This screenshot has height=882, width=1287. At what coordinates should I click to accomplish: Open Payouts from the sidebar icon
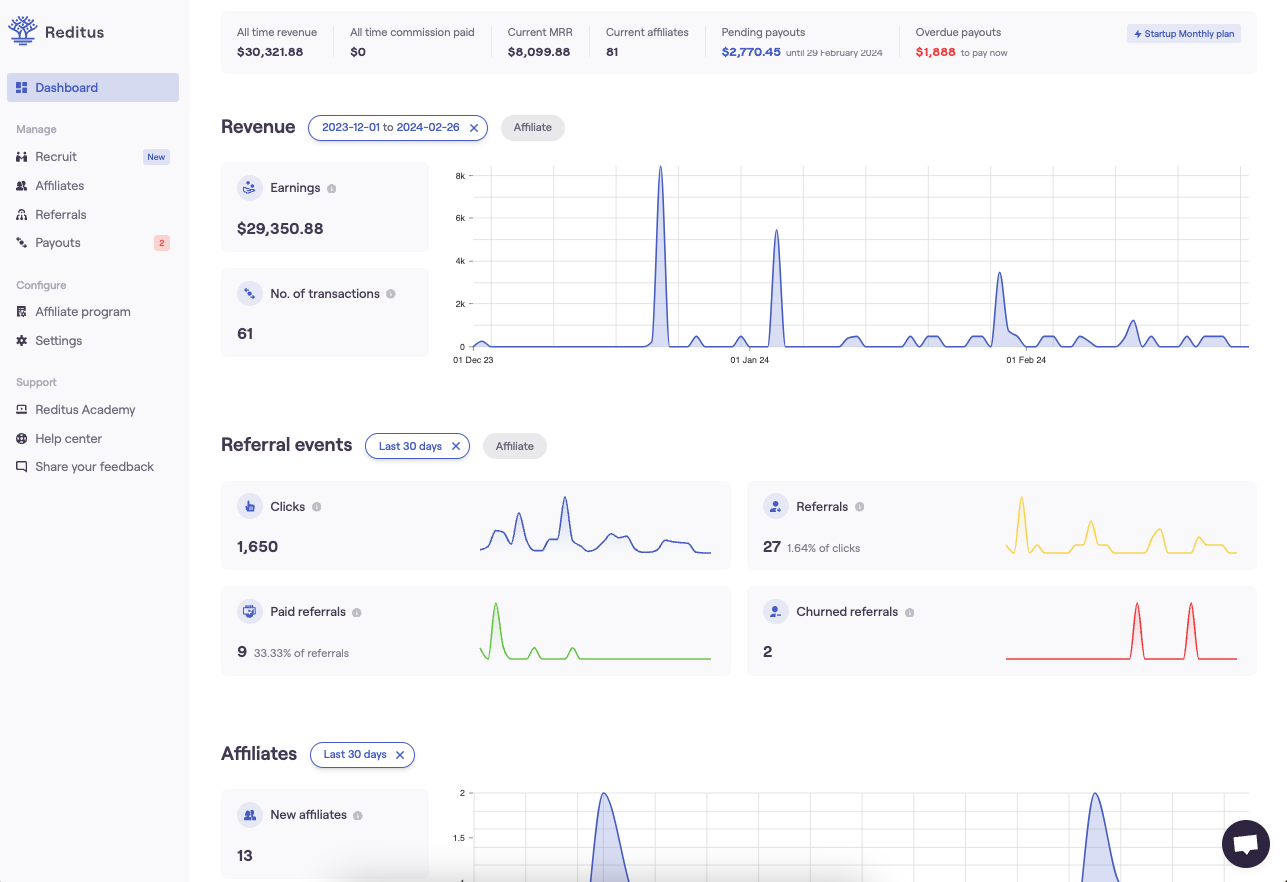coord(21,242)
